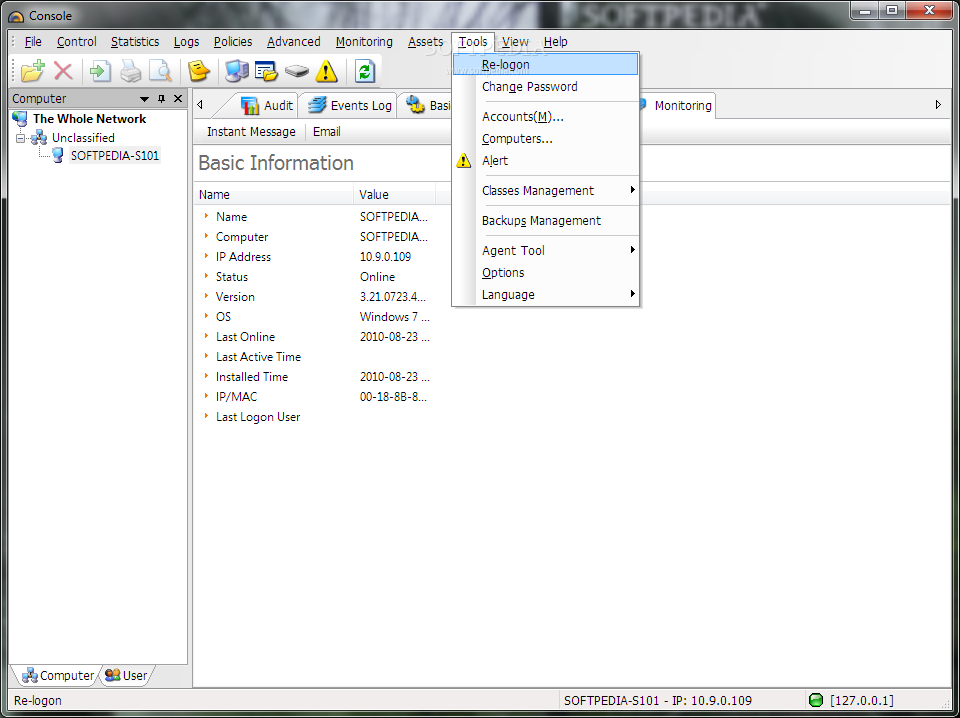Screen dimensions: 960x718
Task: Click 10.9.0.109 IP address value
Action: tap(385, 257)
